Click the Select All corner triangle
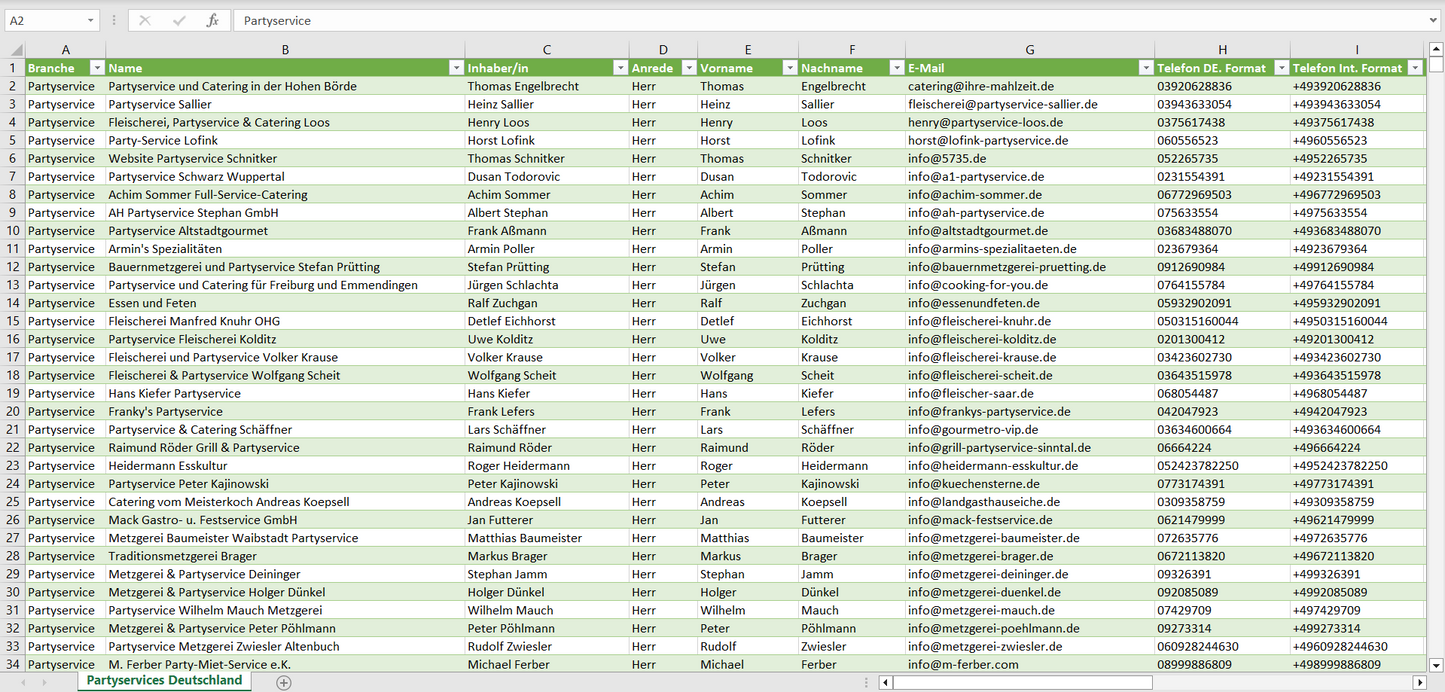This screenshot has height=692, width=1445. click(x=14, y=50)
